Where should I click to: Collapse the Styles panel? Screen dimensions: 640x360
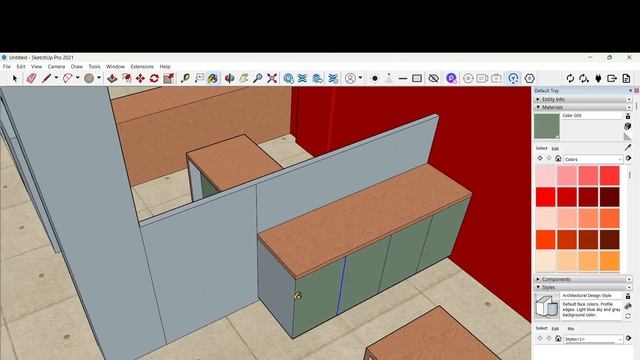tap(582, 287)
